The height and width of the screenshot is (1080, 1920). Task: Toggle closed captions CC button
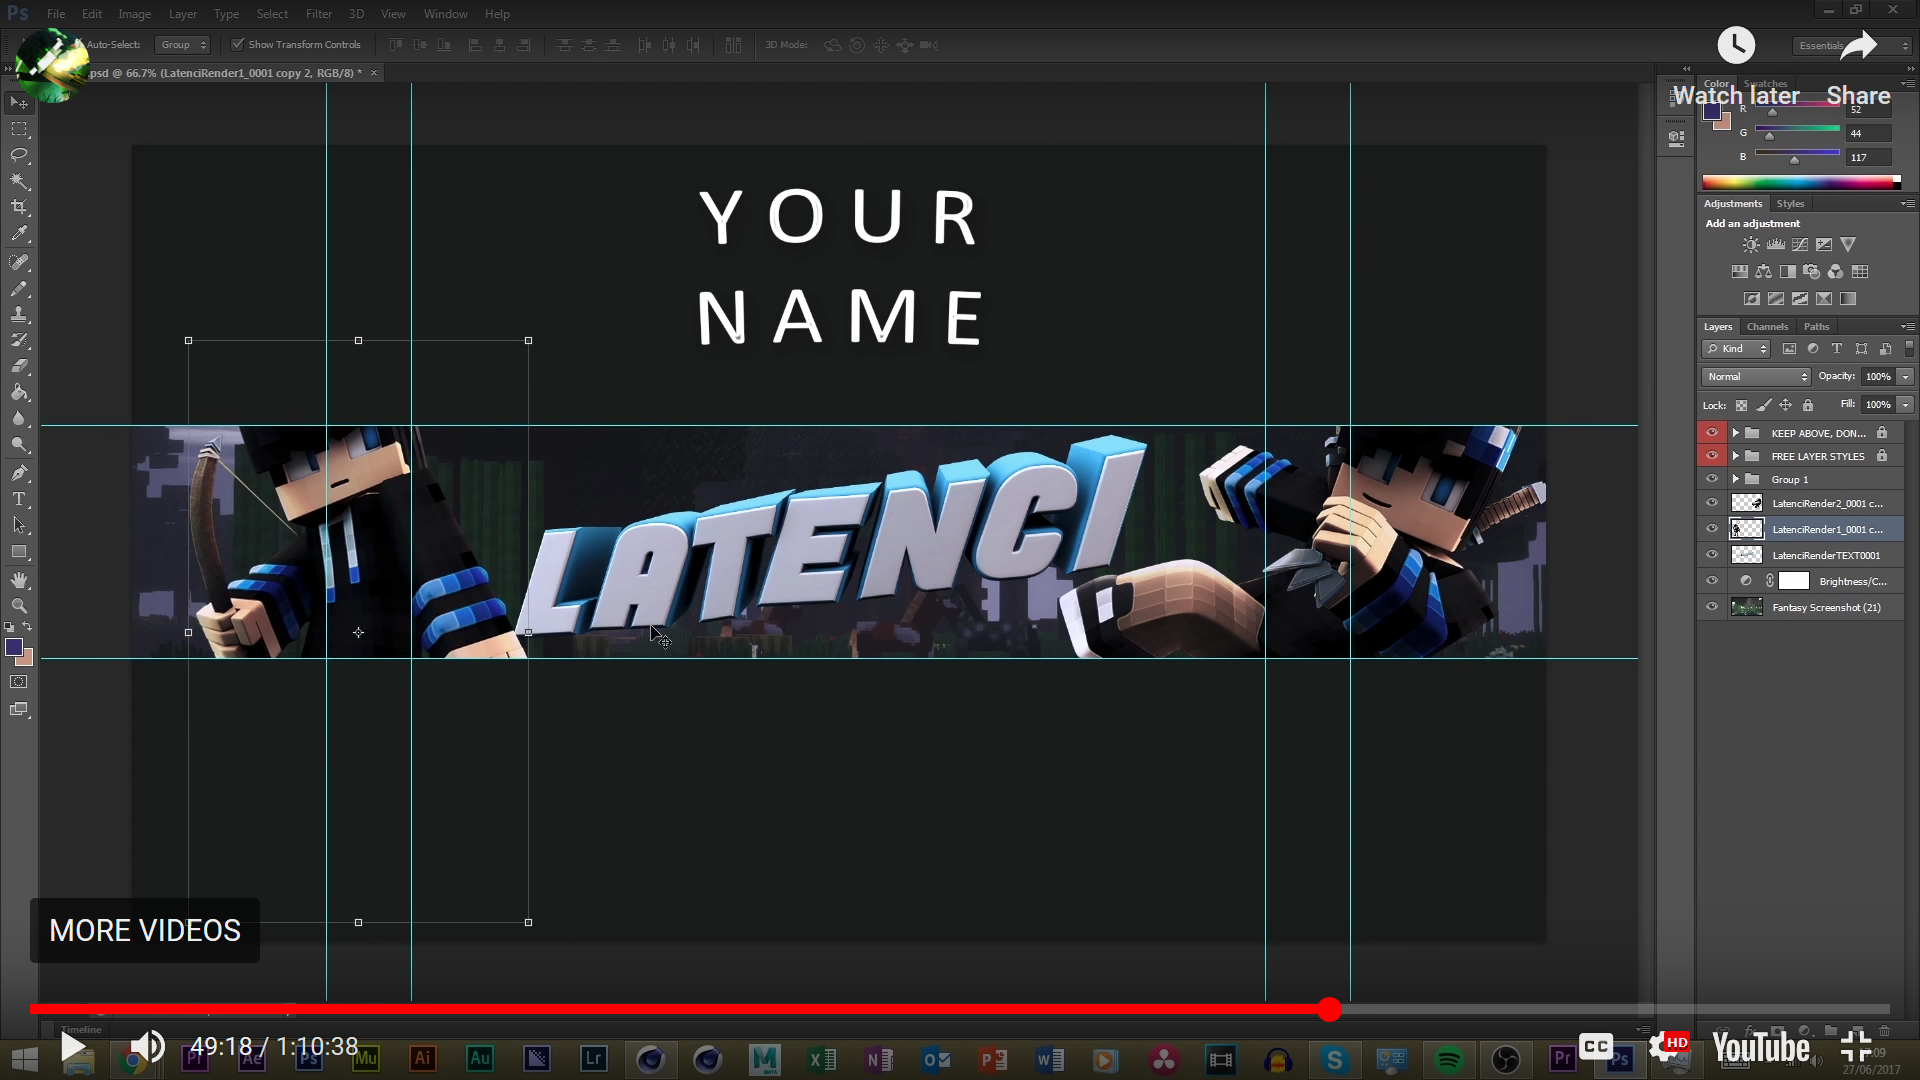click(x=1596, y=1047)
